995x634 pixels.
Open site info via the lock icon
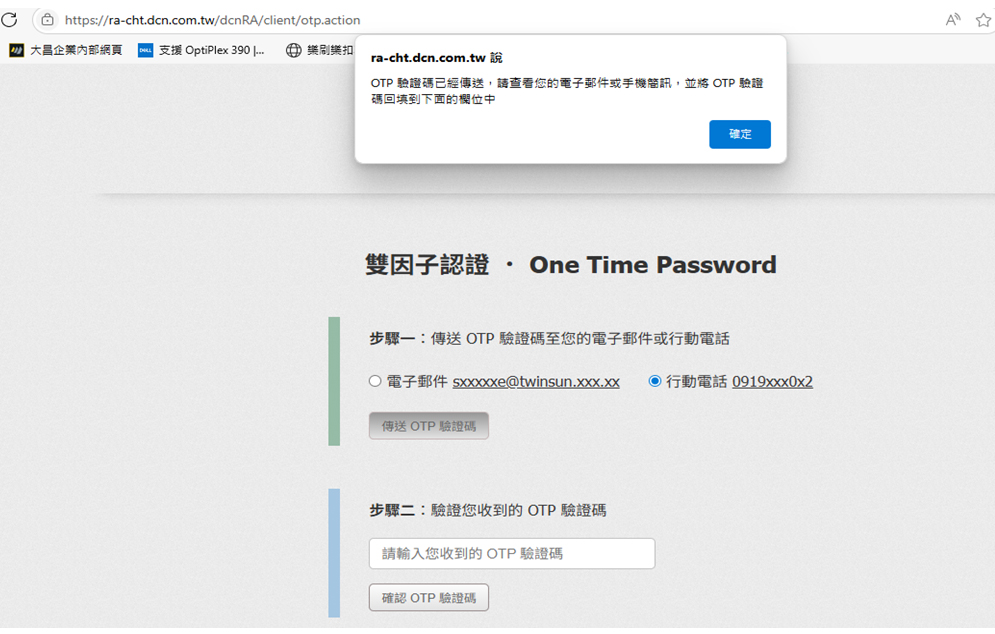[x=47, y=20]
